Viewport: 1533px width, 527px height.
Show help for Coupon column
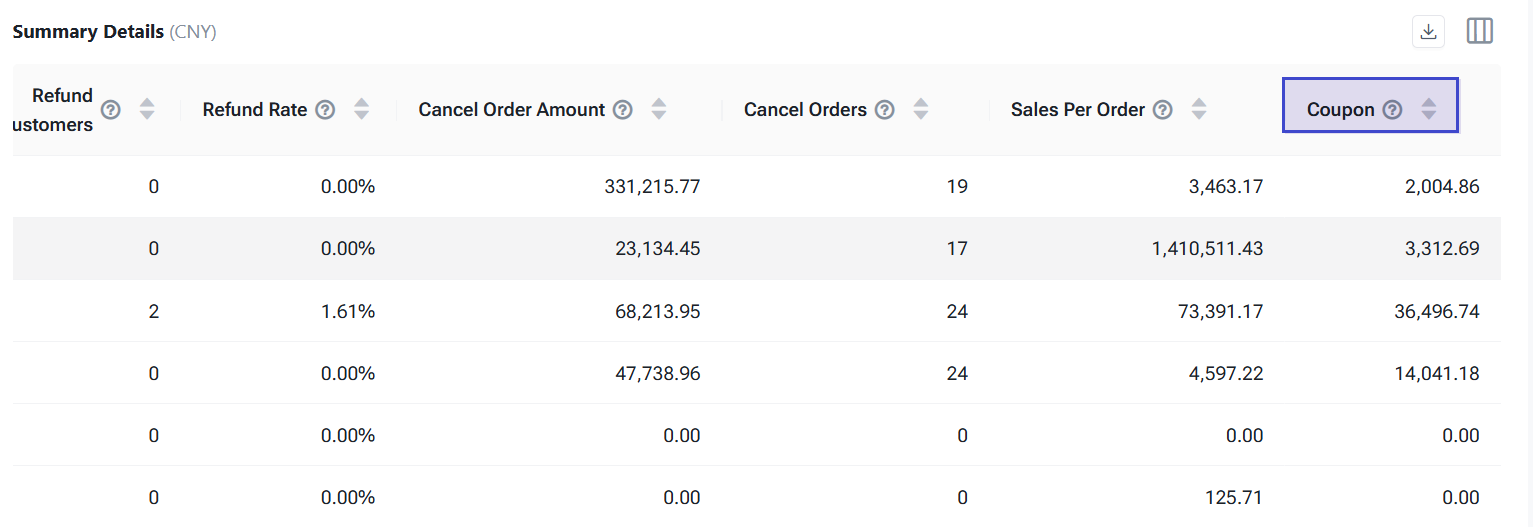[1392, 110]
